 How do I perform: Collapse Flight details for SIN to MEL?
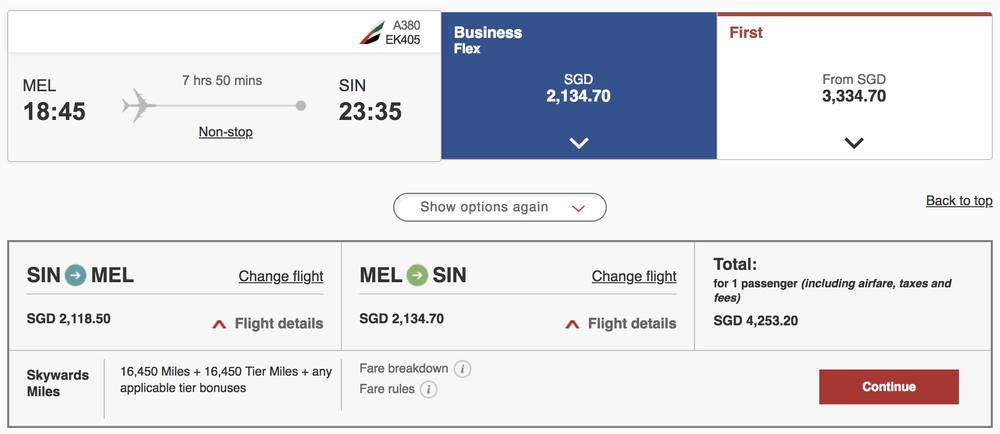coord(278,323)
